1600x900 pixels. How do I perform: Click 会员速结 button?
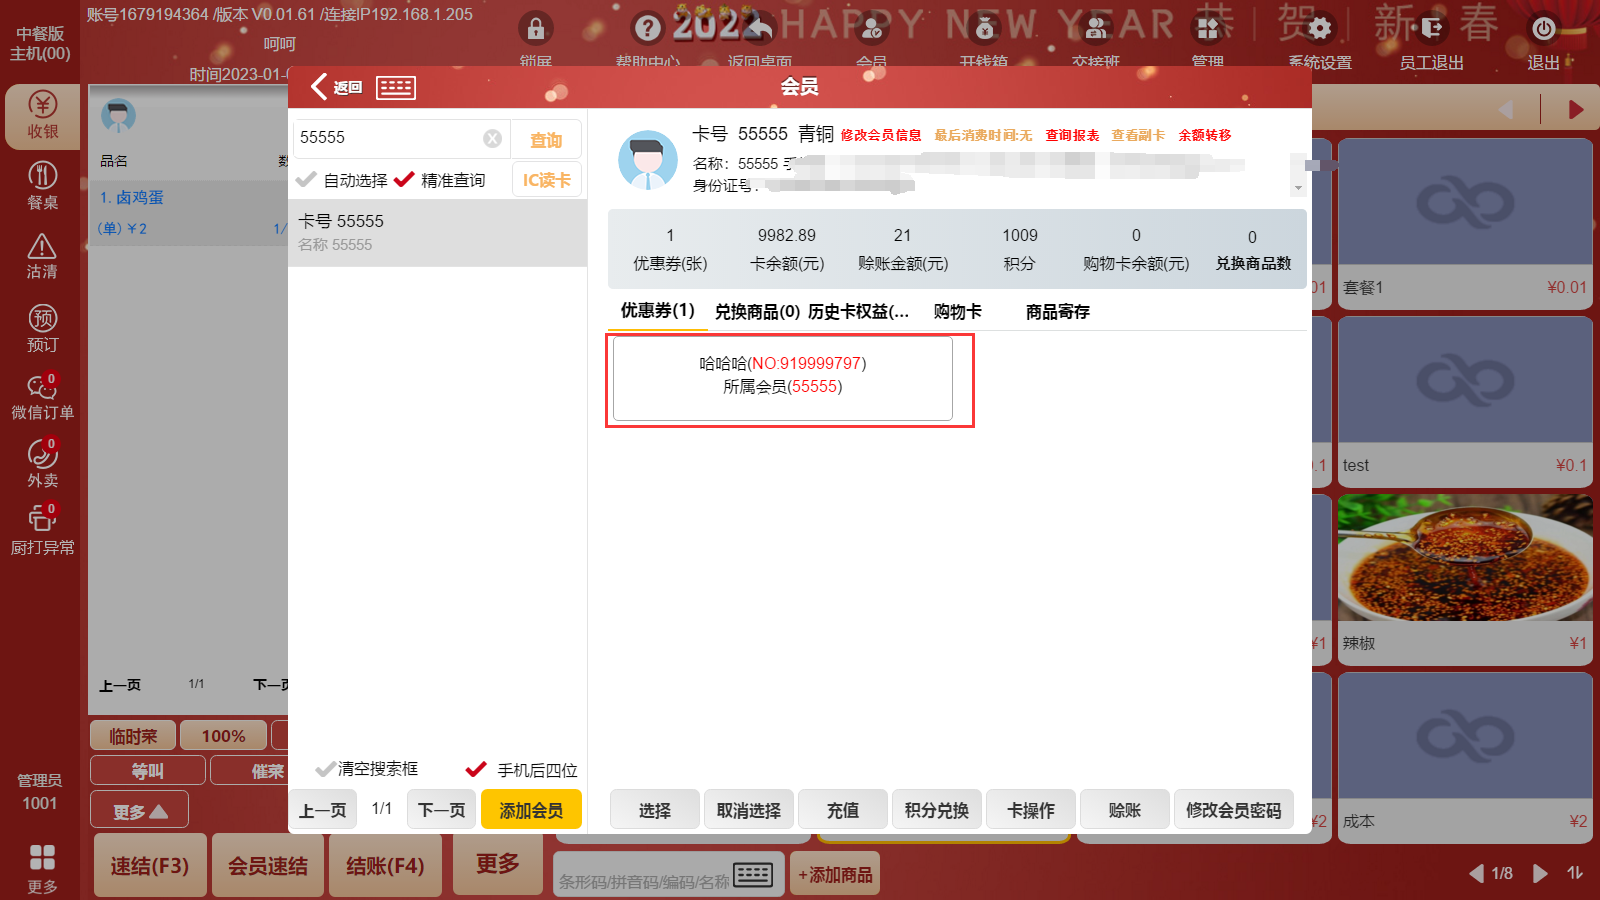268,865
